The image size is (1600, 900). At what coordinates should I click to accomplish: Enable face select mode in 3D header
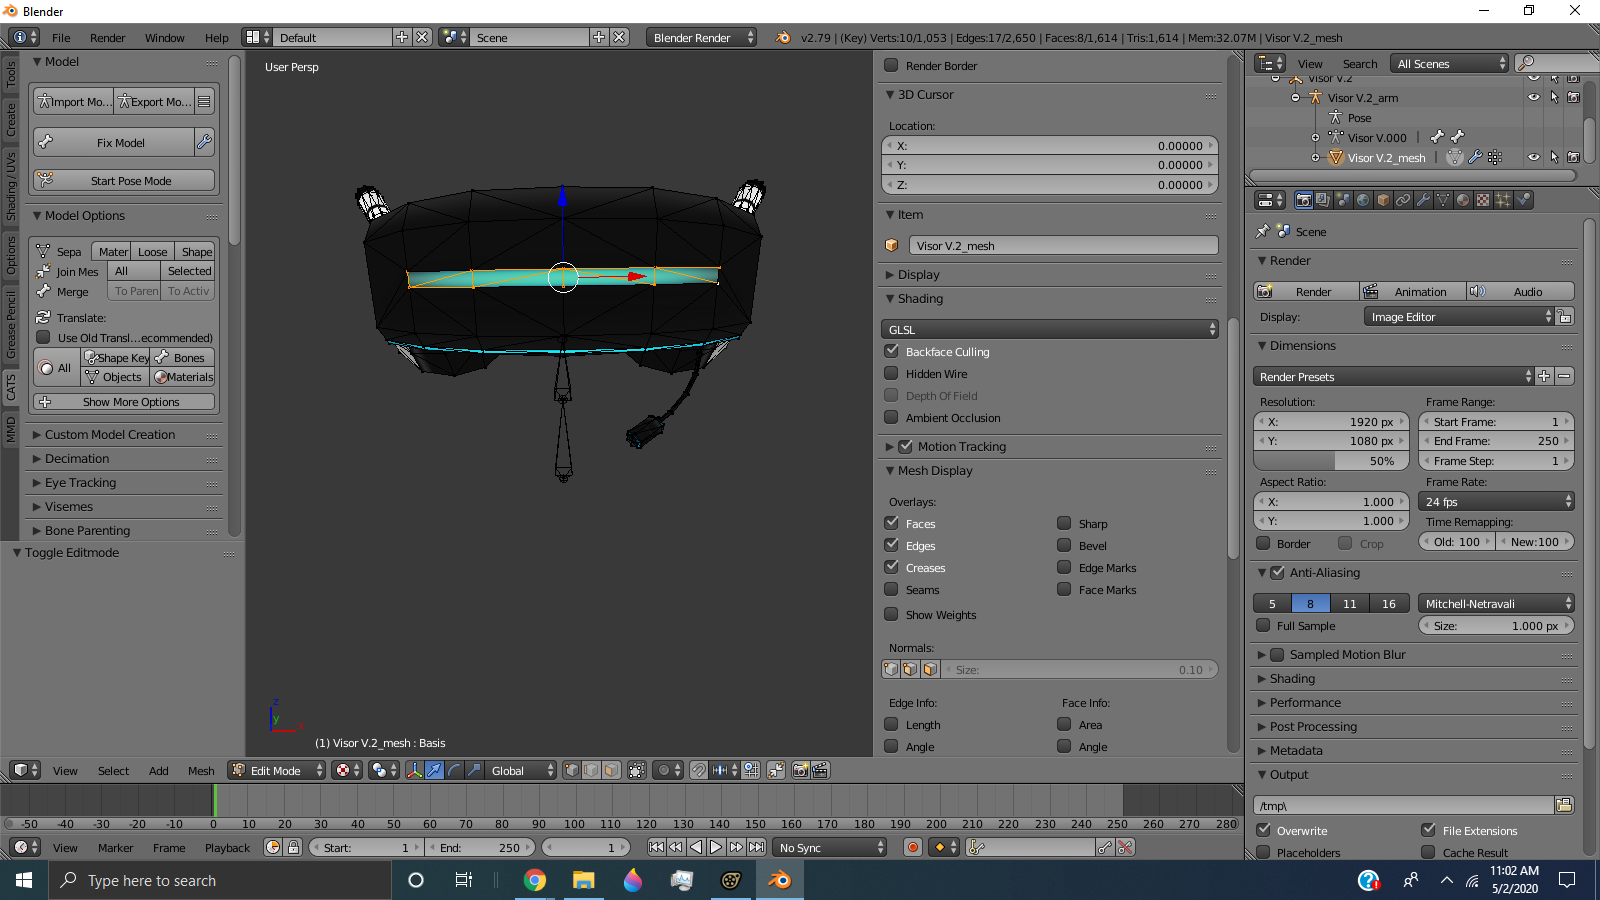(611, 770)
